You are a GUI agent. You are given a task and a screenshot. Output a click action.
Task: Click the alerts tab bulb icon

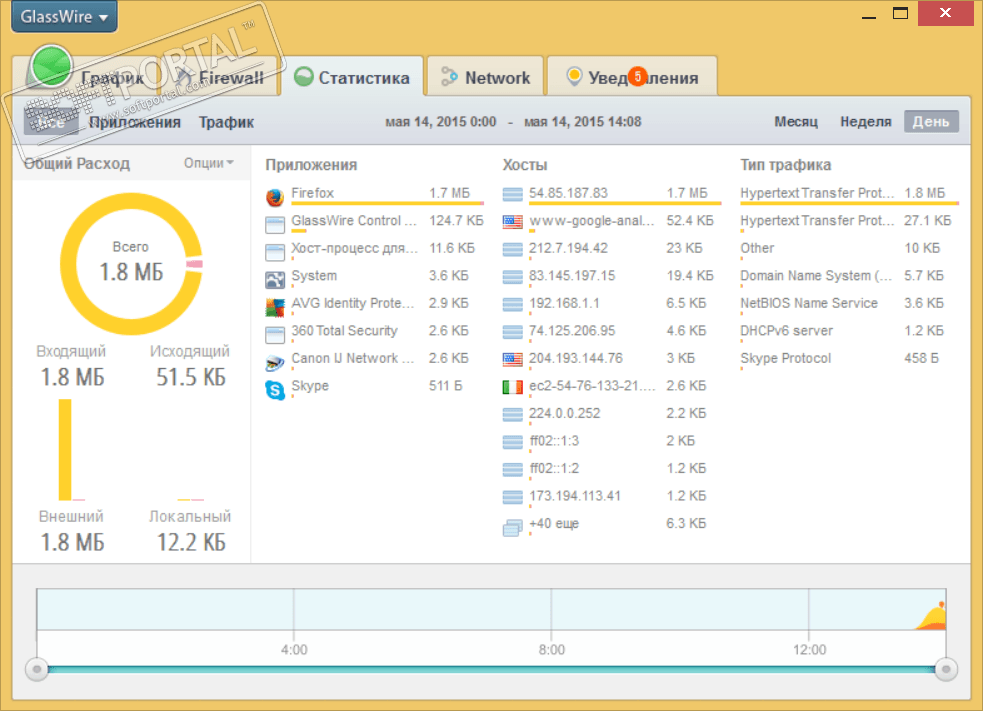tap(574, 76)
